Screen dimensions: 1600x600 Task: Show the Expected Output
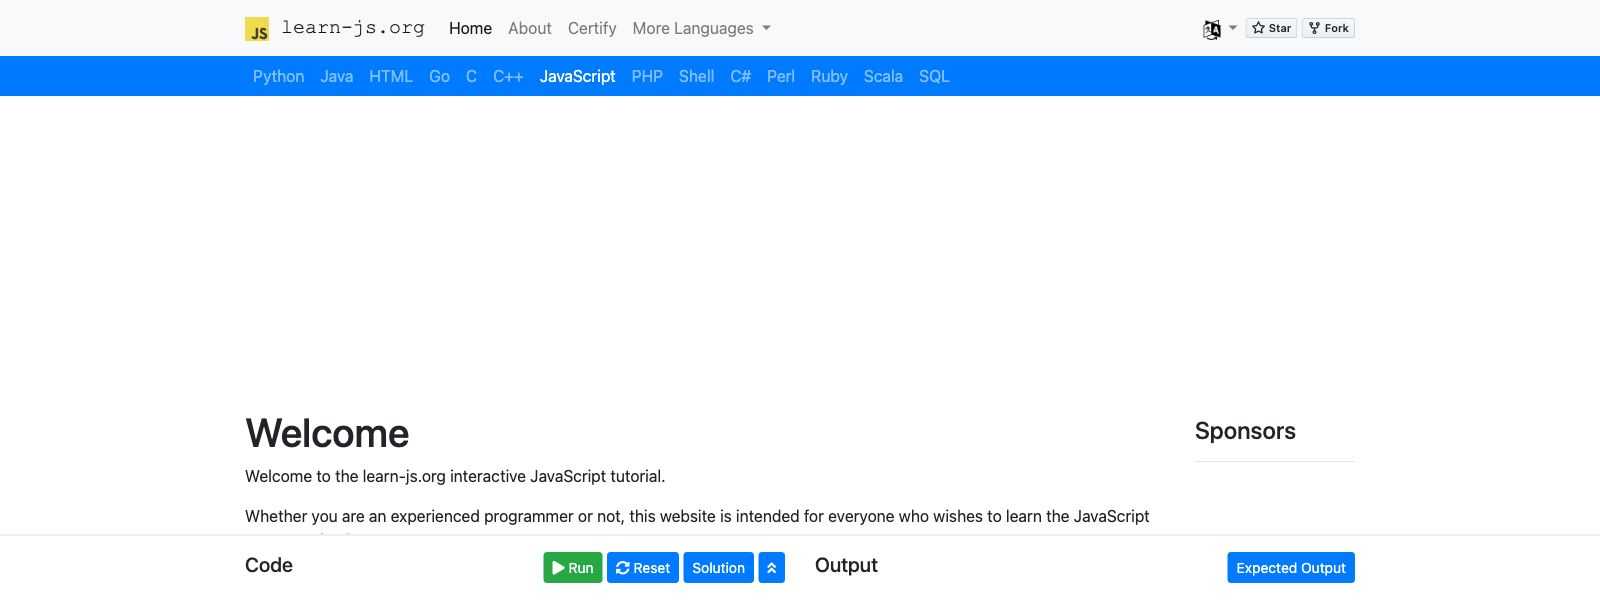coord(1291,567)
